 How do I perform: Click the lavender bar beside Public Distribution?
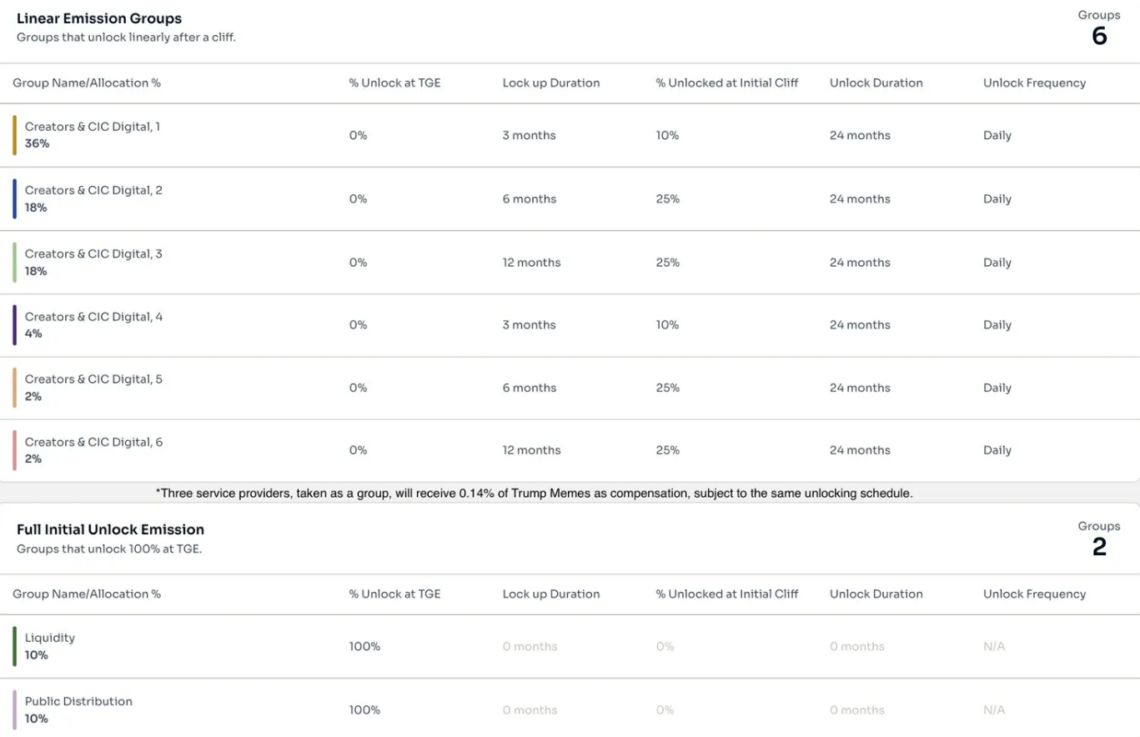pos(15,710)
